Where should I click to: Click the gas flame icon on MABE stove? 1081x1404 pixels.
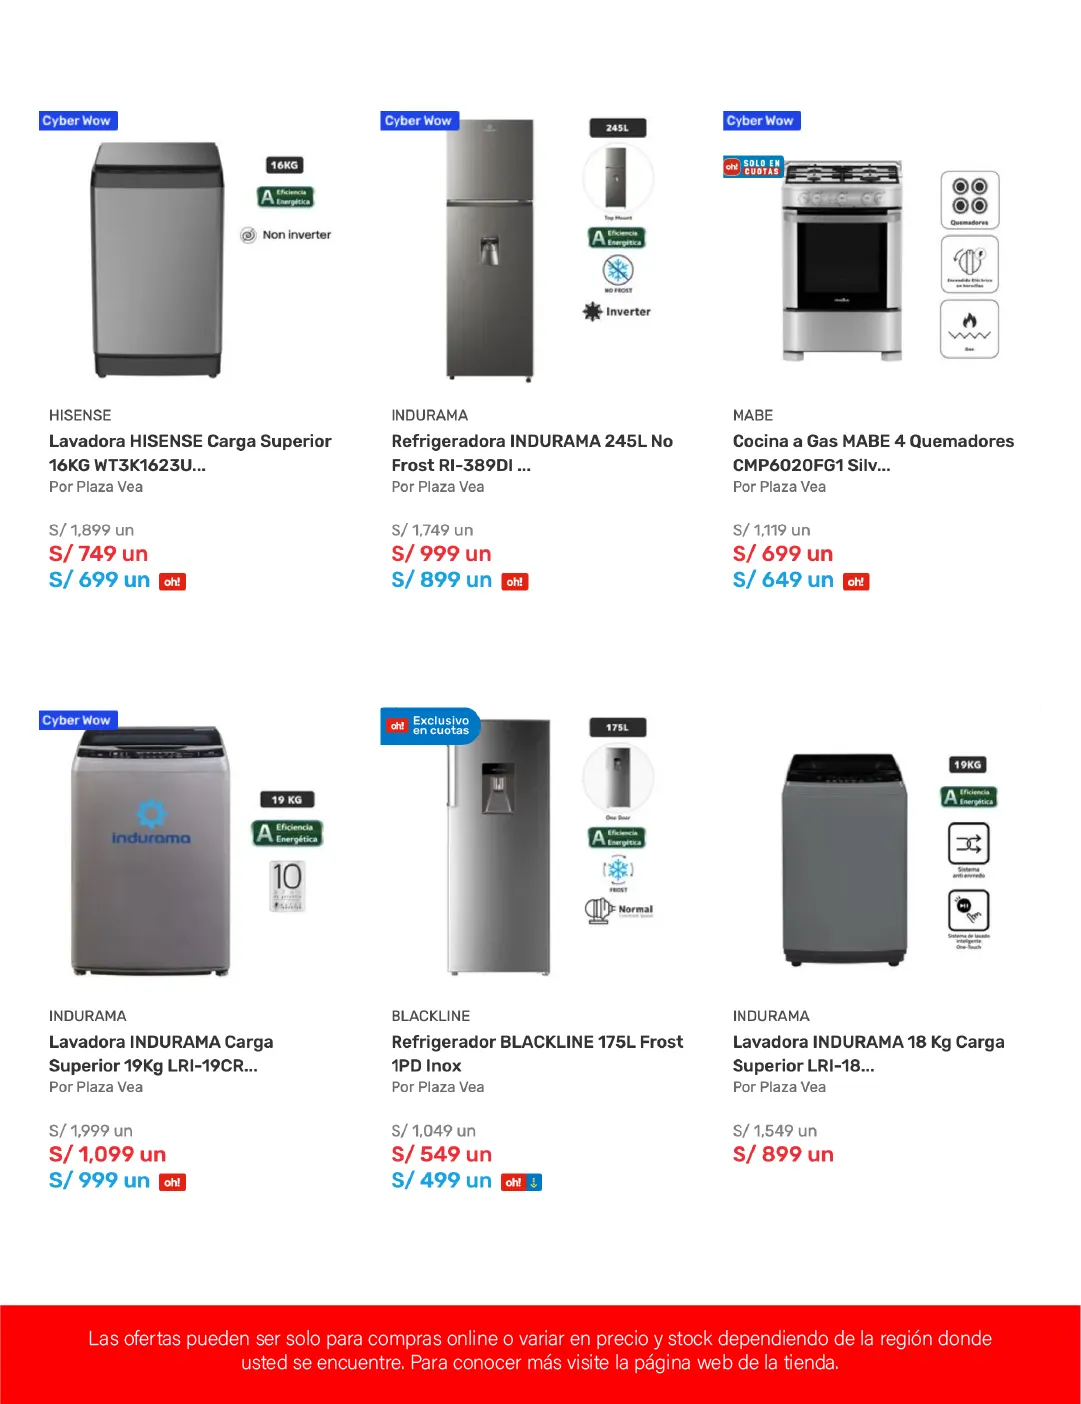[969, 327]
